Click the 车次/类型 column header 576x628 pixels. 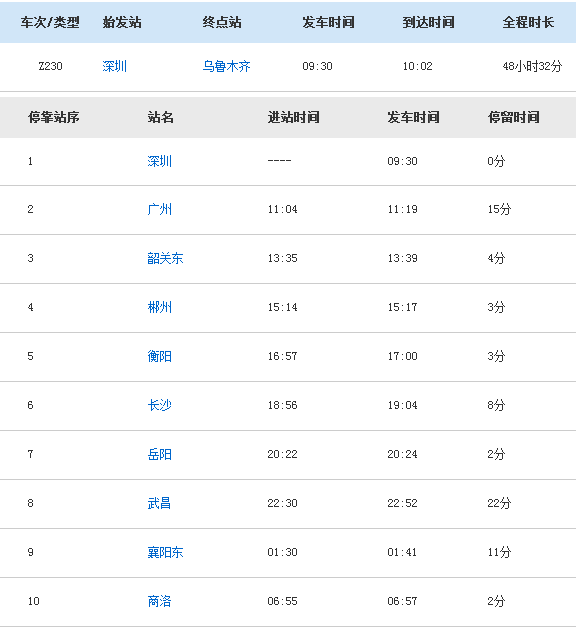[x=50, y=22]
